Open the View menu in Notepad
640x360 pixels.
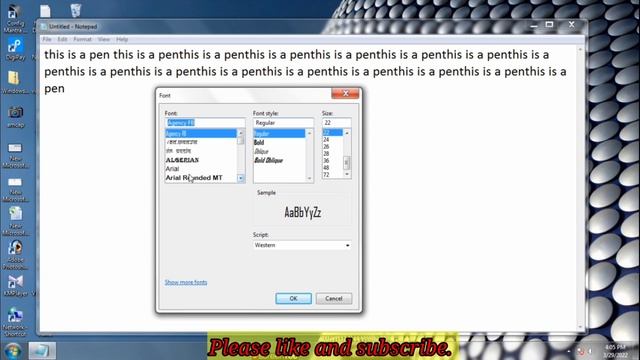pyautogui.click(x=104, y=40)
